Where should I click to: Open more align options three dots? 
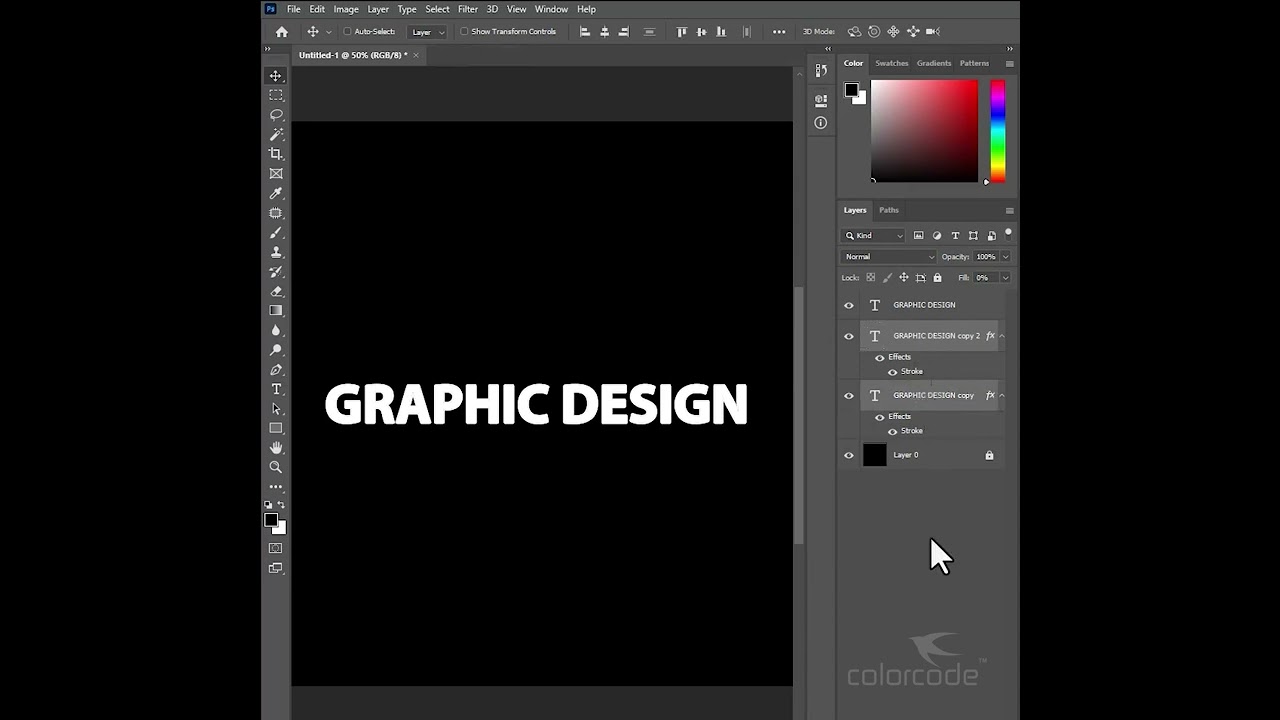pyautogui.click(x=779, y=32)
